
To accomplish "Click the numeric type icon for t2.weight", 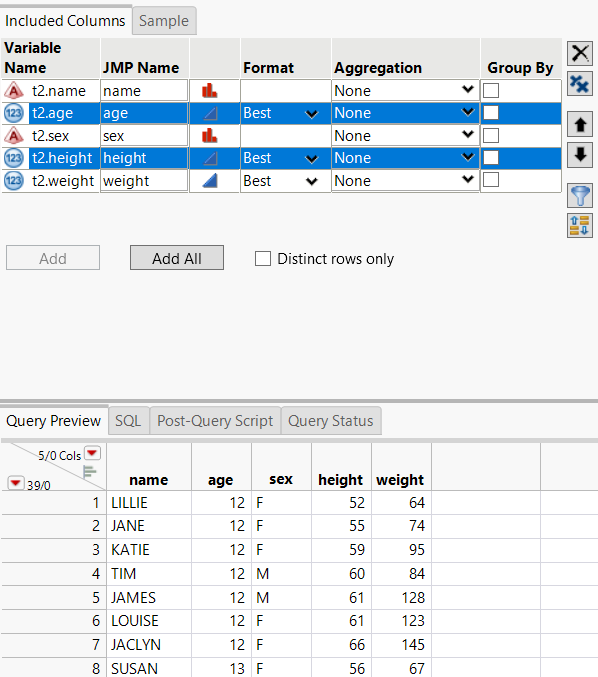I will pyautogui.click(x=14, y=180).
